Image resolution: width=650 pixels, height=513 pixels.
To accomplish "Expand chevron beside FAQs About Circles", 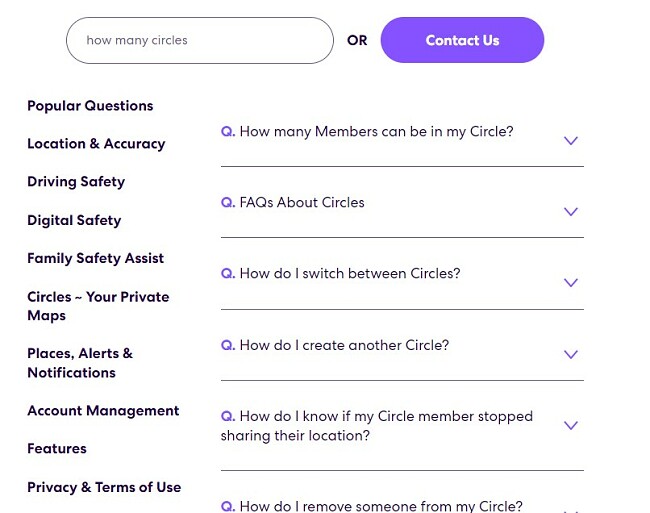I will (571, 212).
